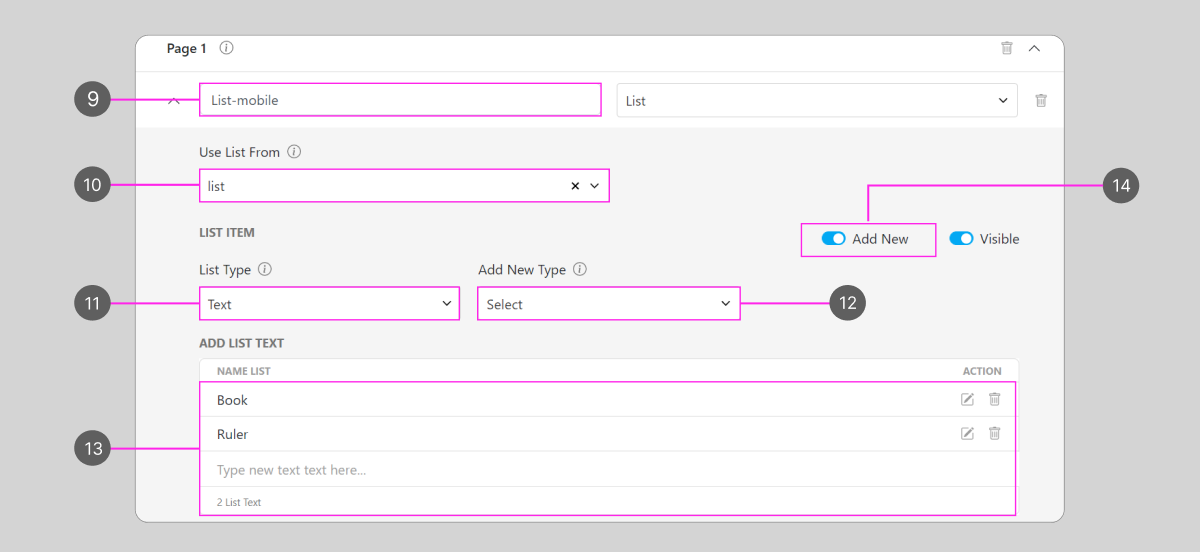Toggle the Visible switch

click(961, 239)
